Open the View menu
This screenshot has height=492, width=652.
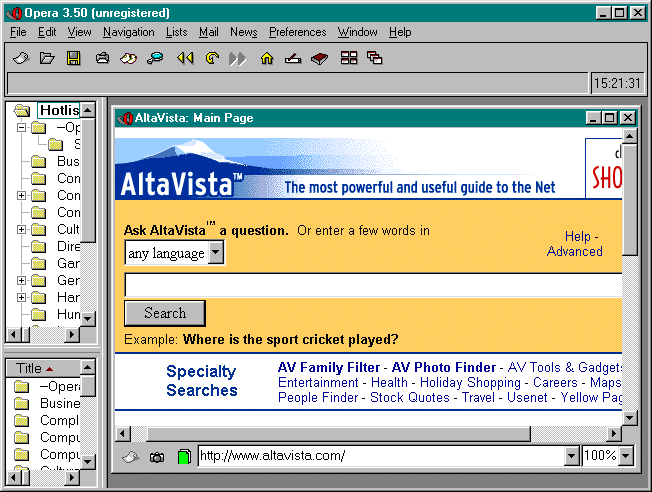[79, 32]
